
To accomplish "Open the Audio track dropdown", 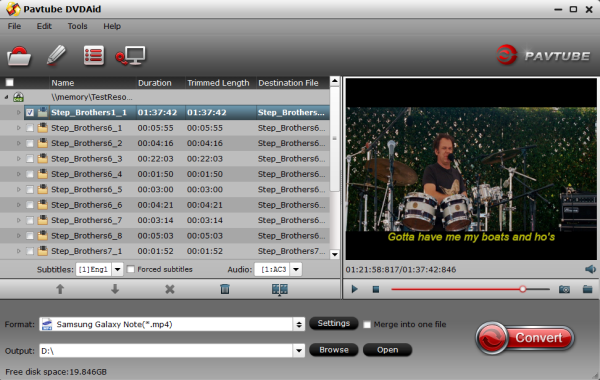I will click(x=296, y=269).
